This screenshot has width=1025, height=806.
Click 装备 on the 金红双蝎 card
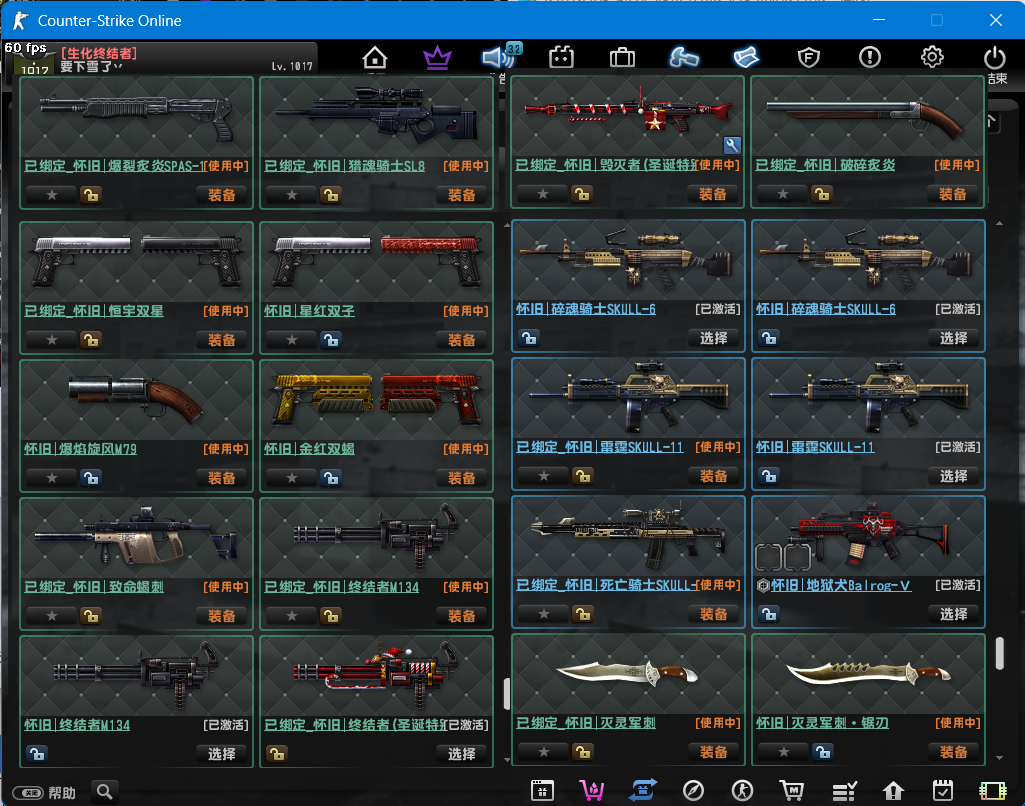pos(462,478)
